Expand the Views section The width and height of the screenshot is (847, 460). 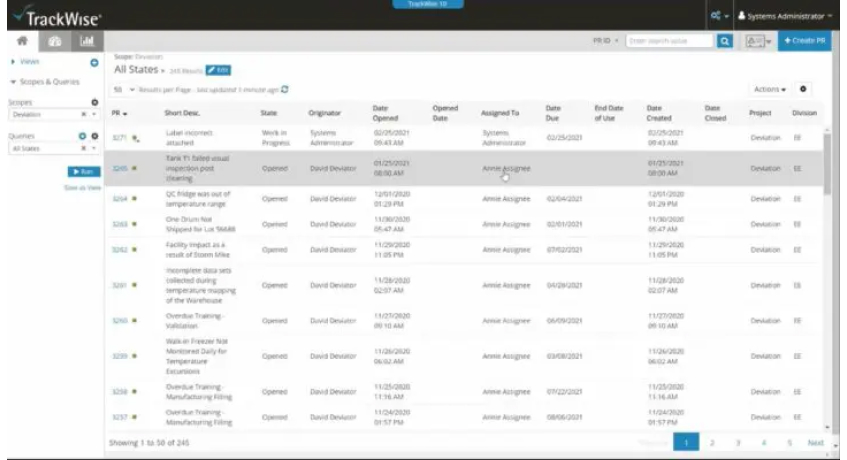tap(24, 63)
